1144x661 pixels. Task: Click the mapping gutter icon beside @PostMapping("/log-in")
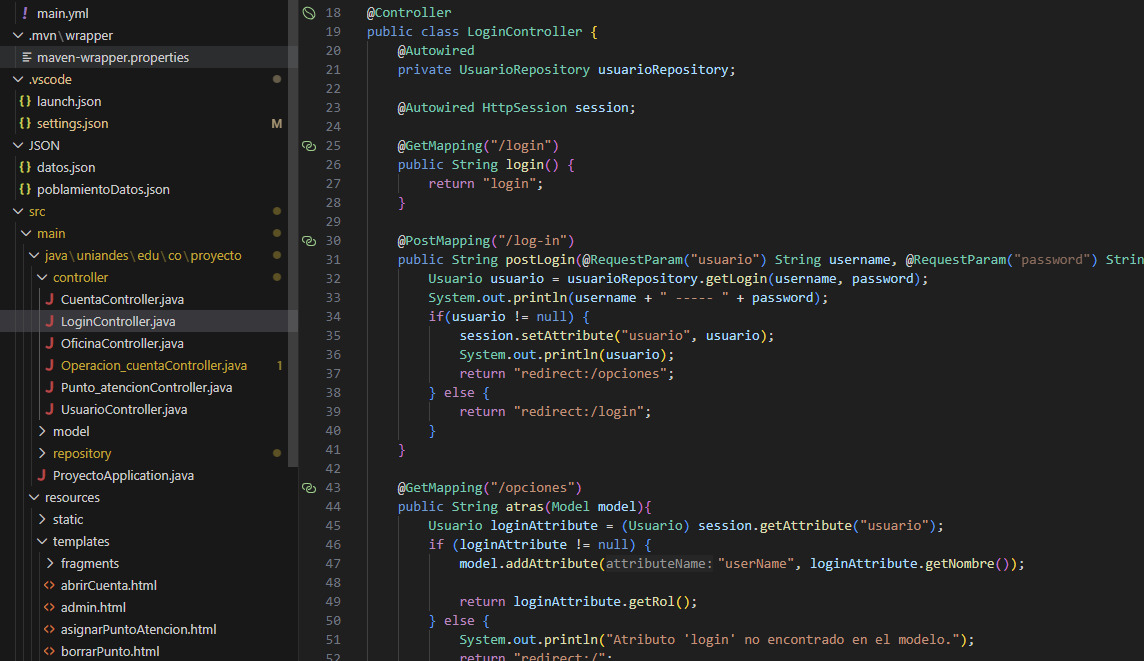(x=309, y=241)
